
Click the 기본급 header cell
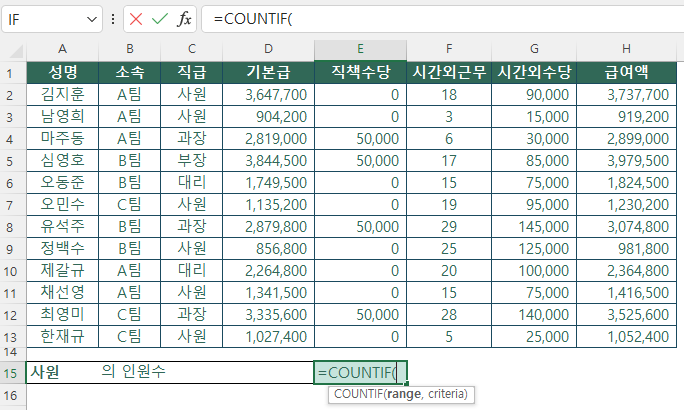[268, 72]
